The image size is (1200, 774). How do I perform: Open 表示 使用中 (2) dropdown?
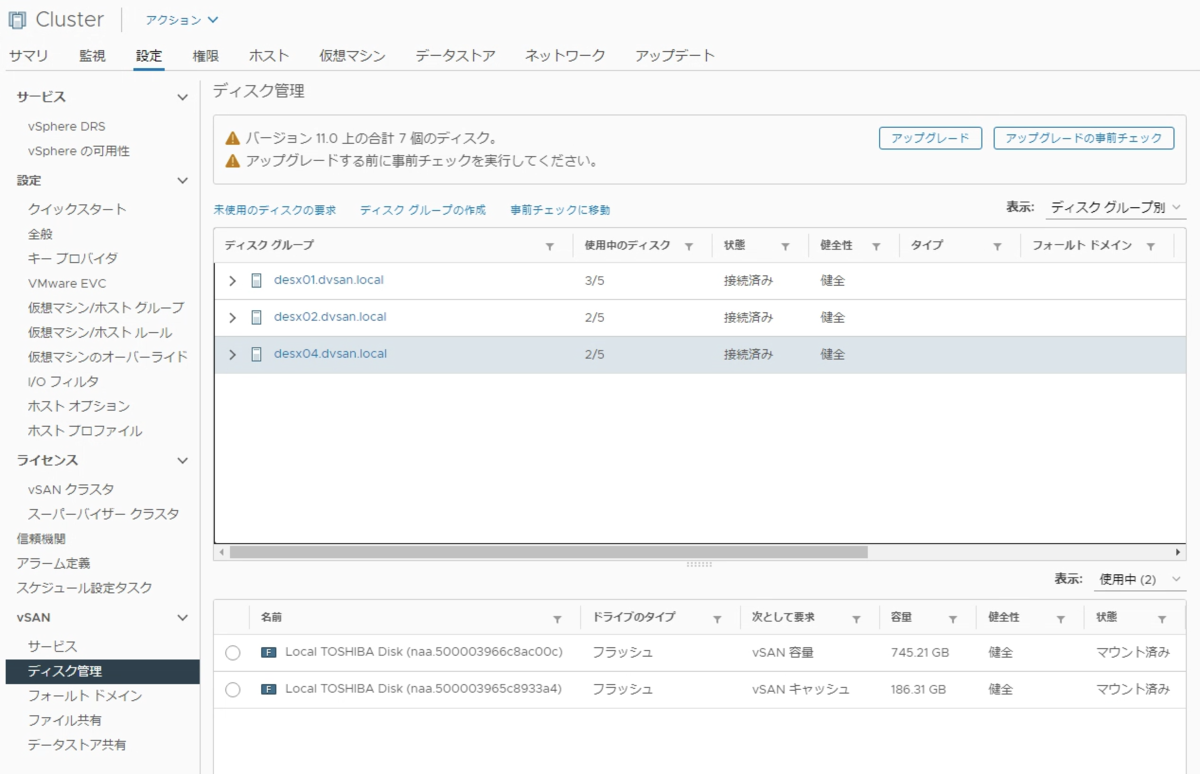tap(1139, 579)
